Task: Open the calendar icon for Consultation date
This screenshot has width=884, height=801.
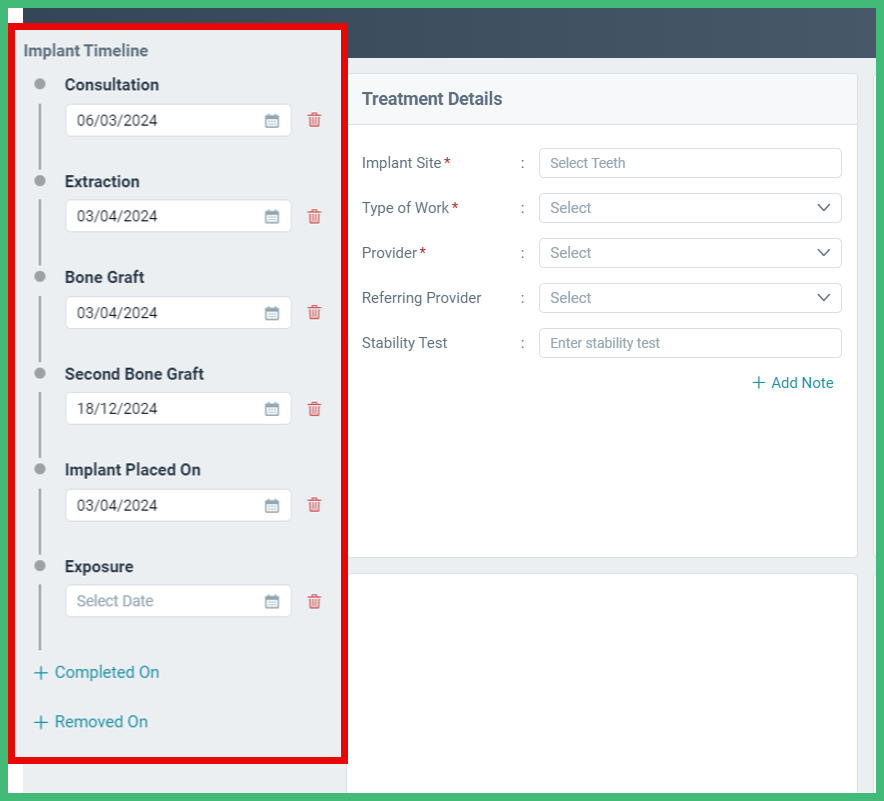Action: (x=272, y=120)
